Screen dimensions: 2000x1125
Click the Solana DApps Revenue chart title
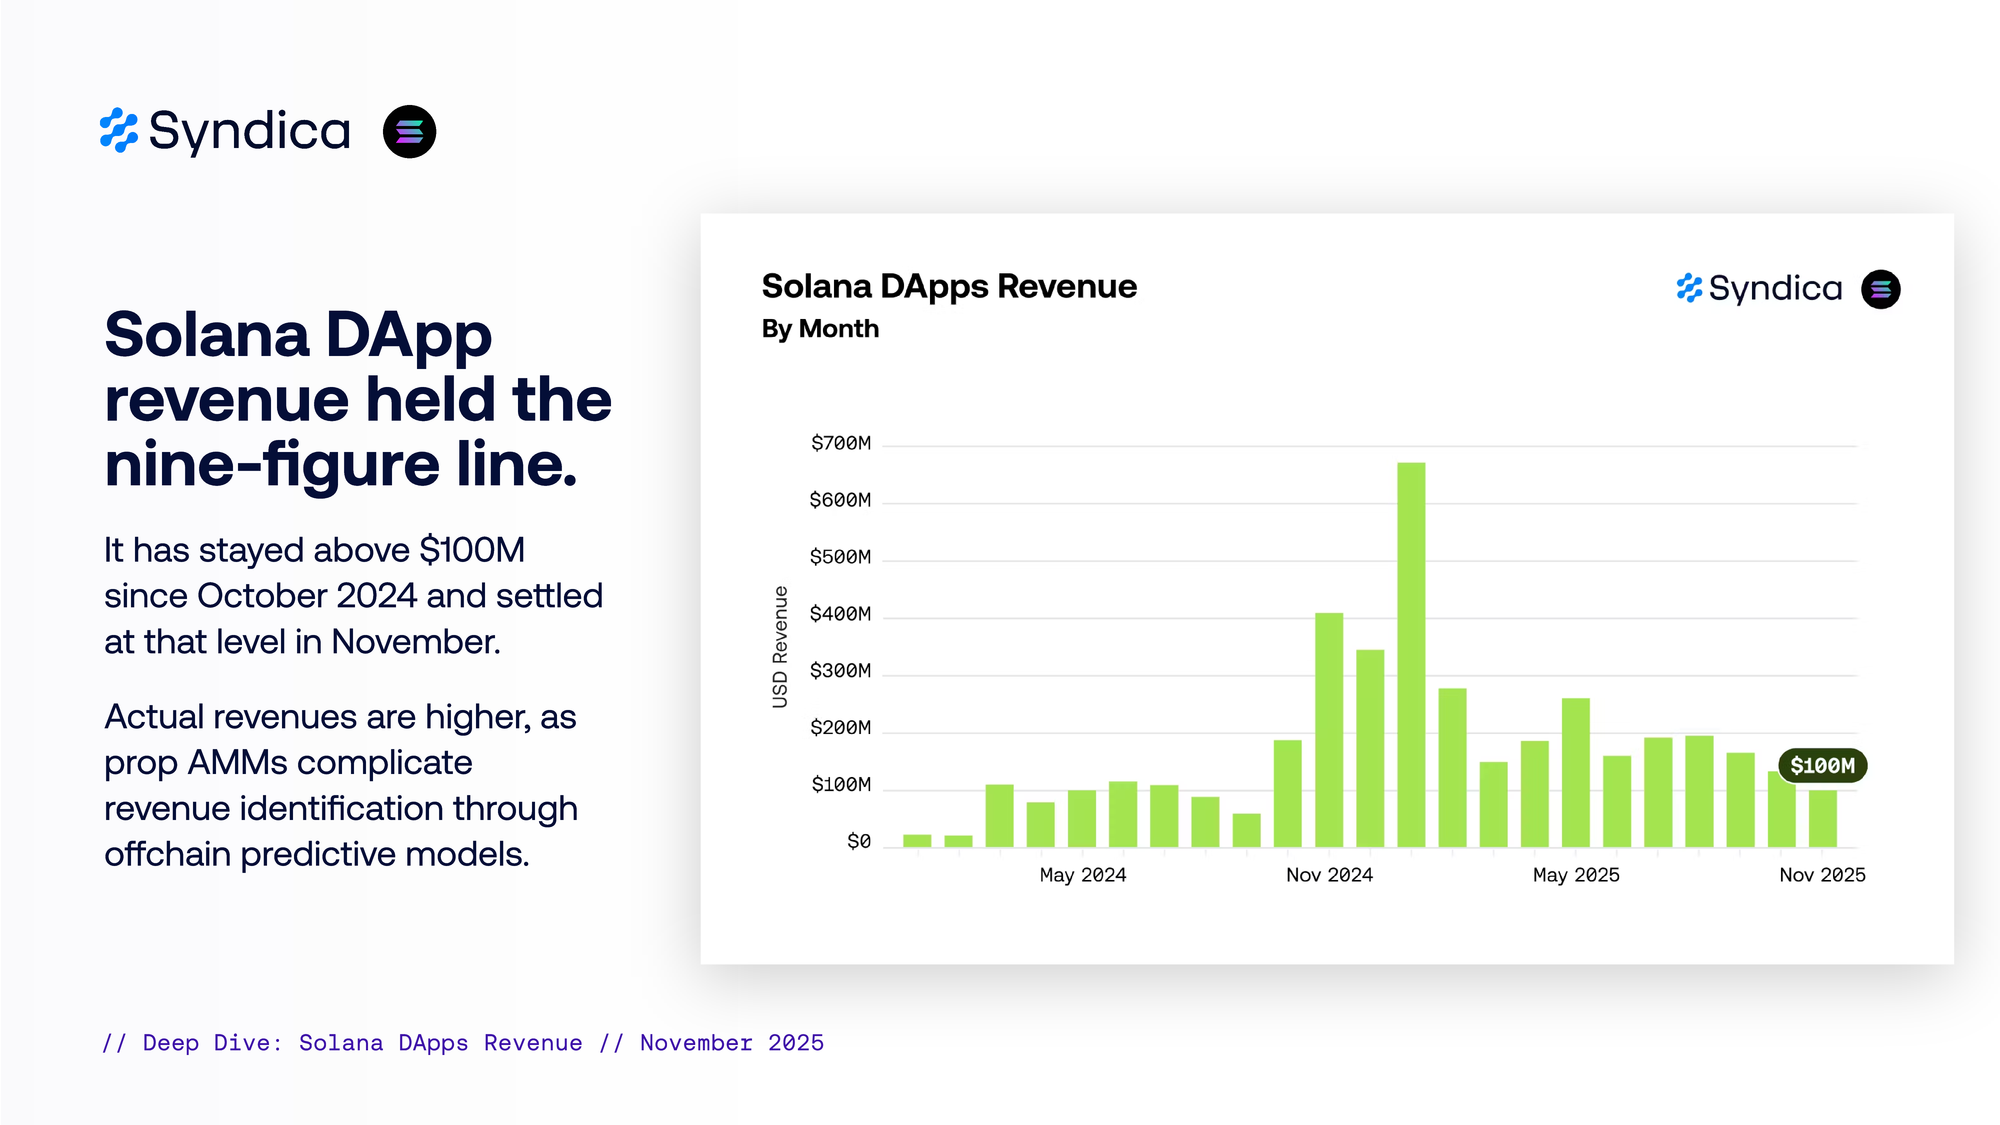point(949,287)
